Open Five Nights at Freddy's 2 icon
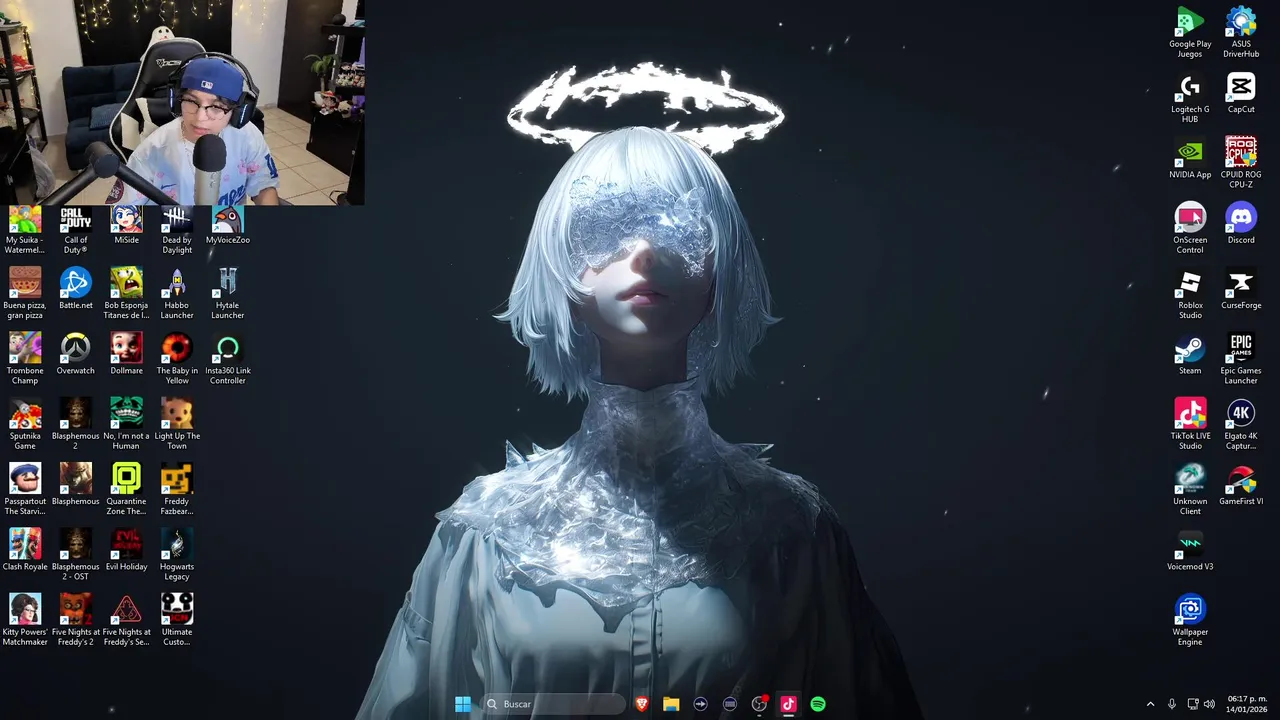Screen dimensions: 1280x720 click(x=75, y=621)
